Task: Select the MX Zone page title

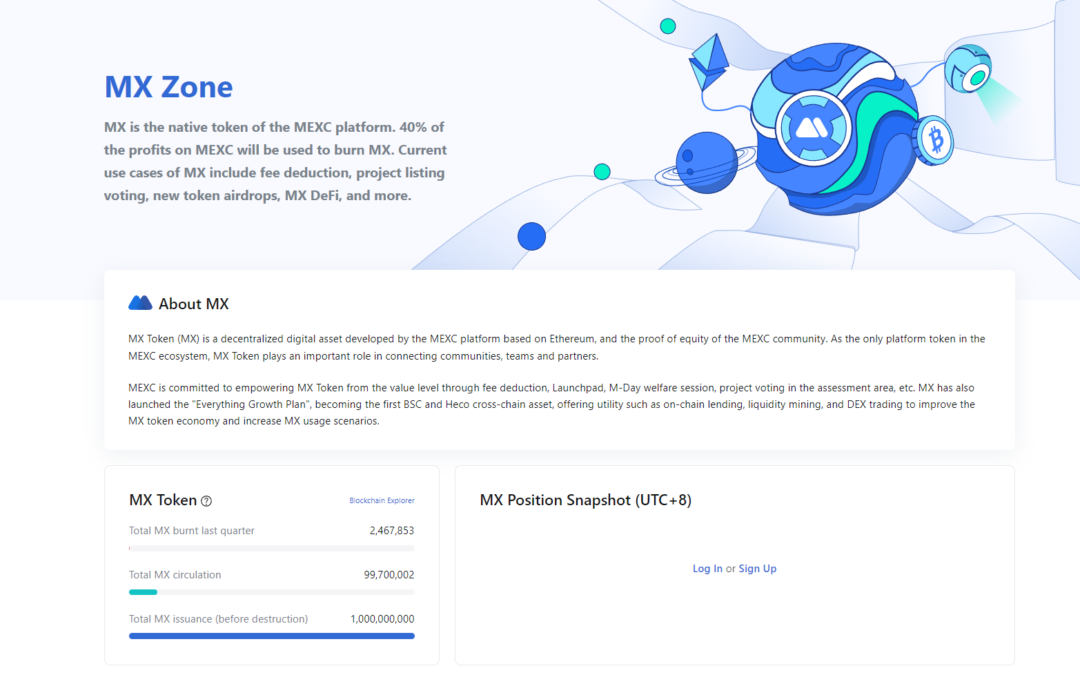Action: (x=168, y=87)
